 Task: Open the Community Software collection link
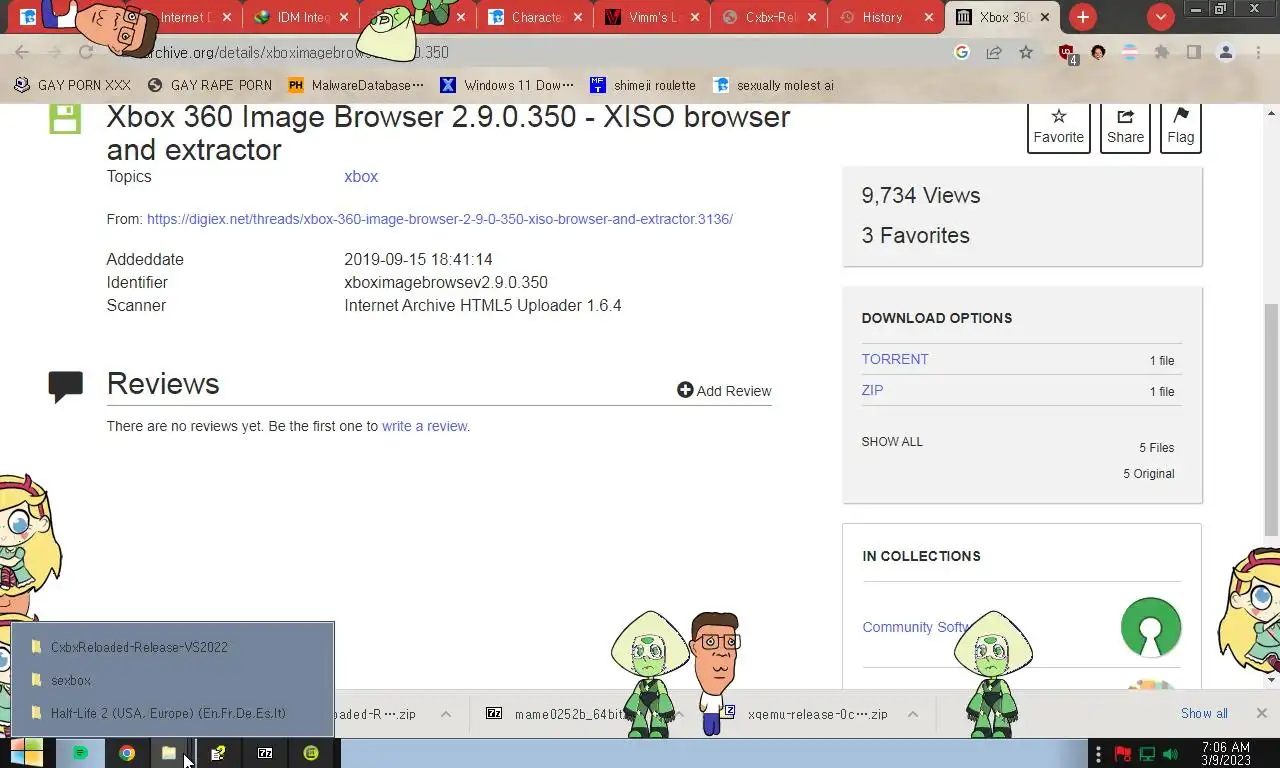point(916,627)
